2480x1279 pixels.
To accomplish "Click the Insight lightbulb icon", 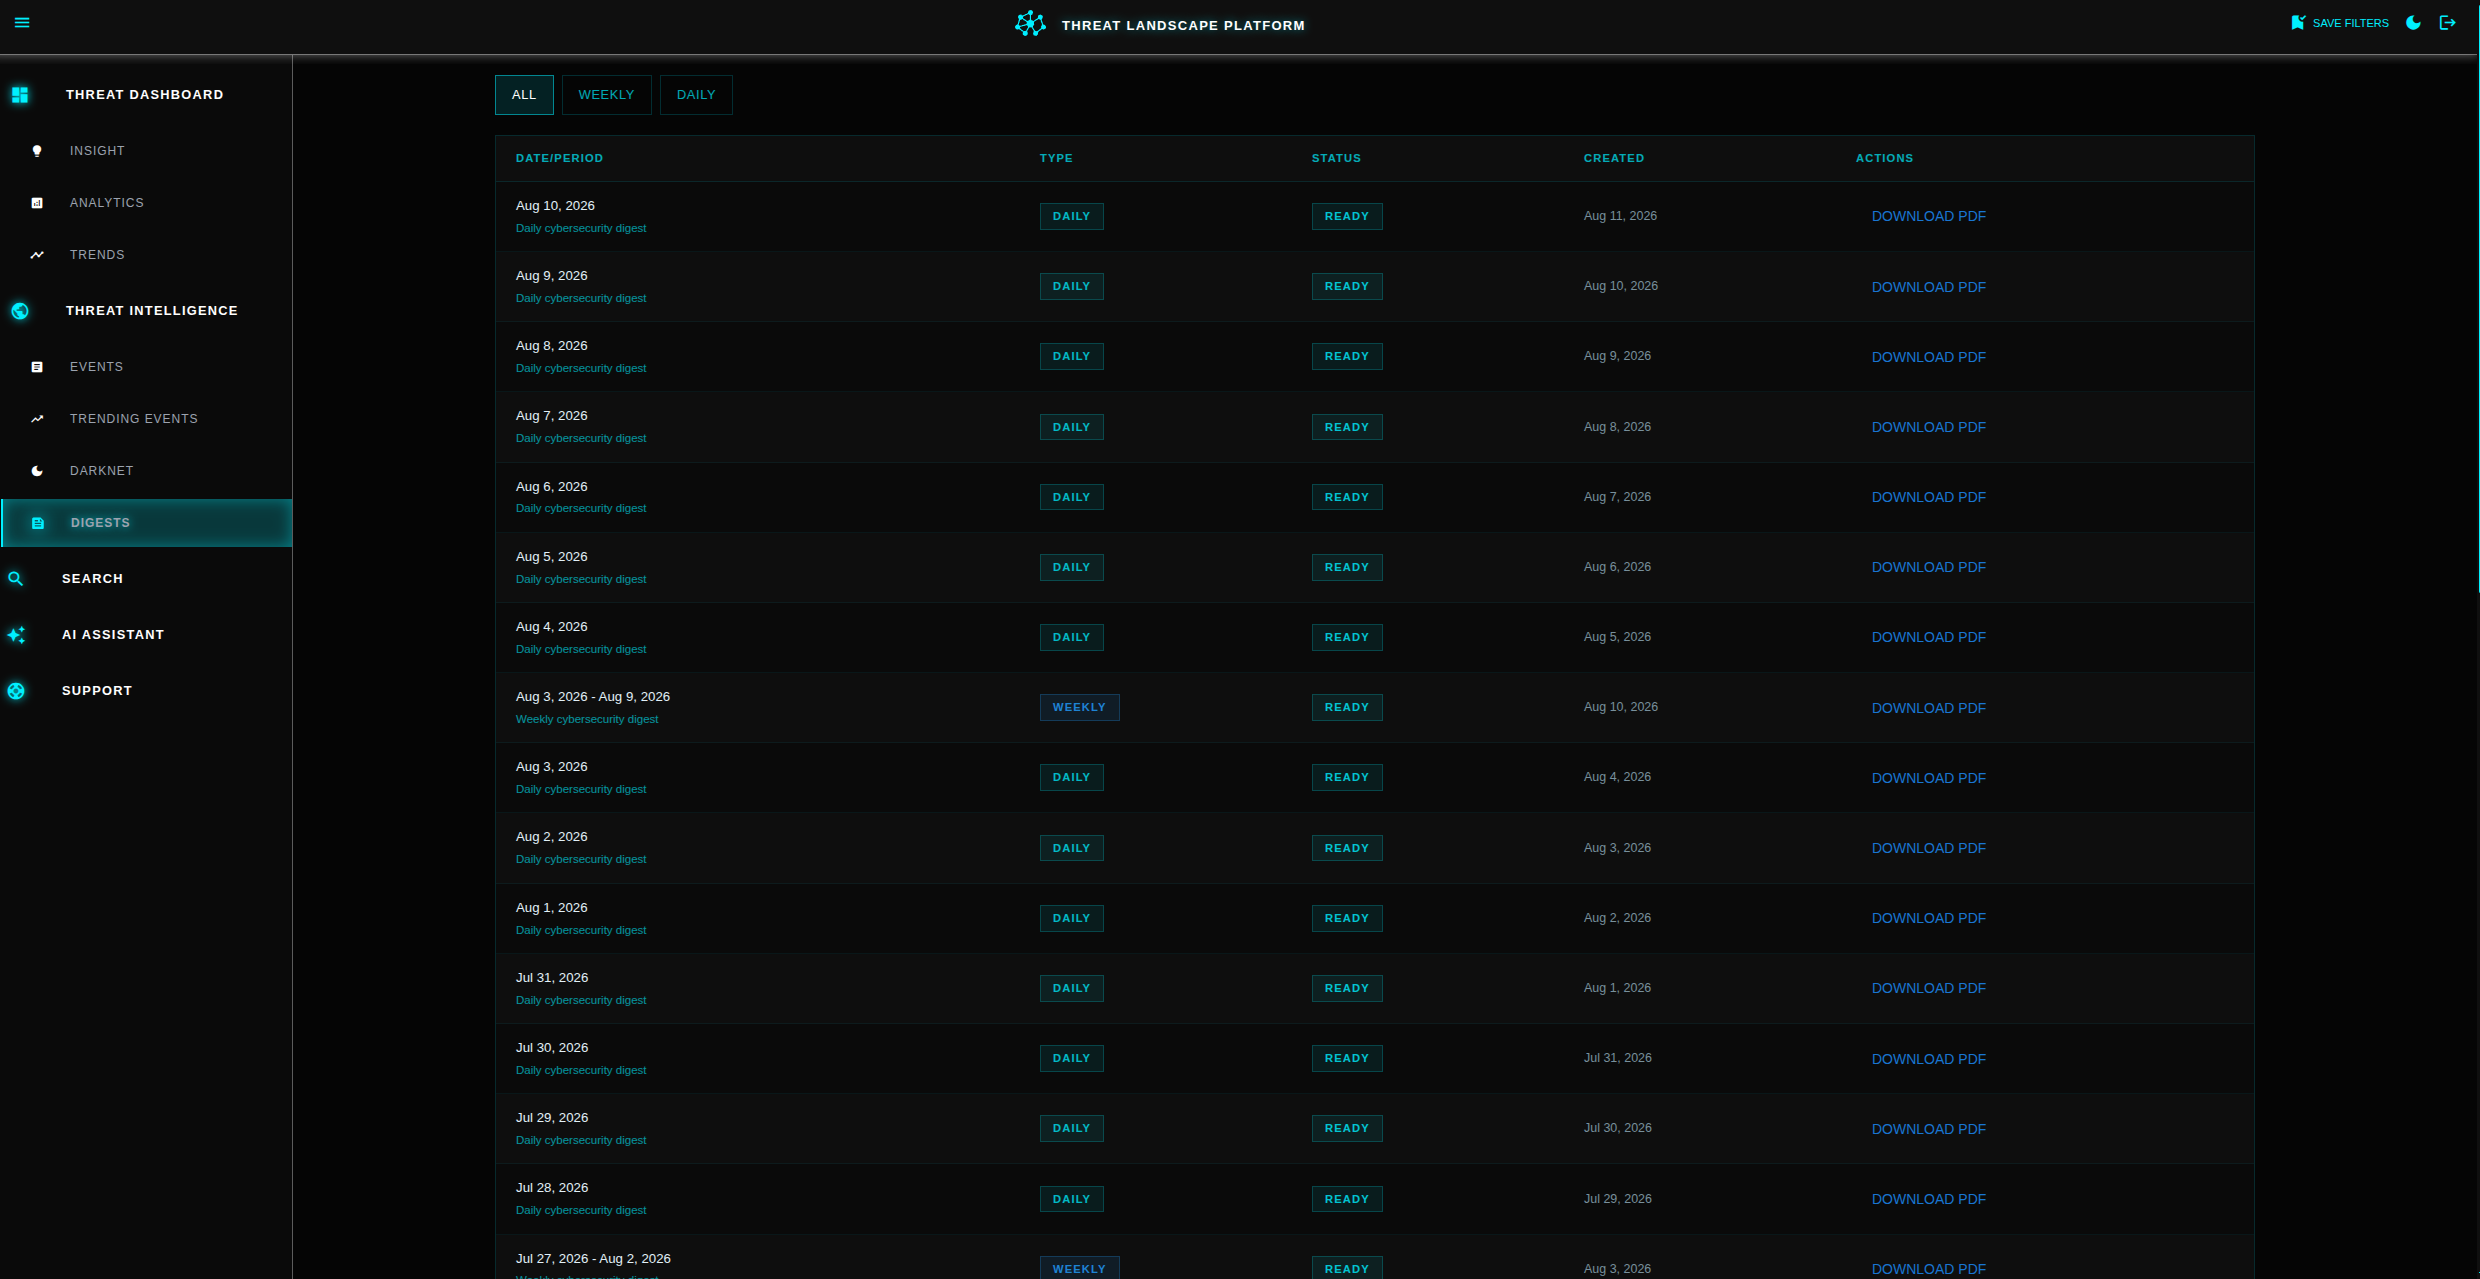I will 37,151.
